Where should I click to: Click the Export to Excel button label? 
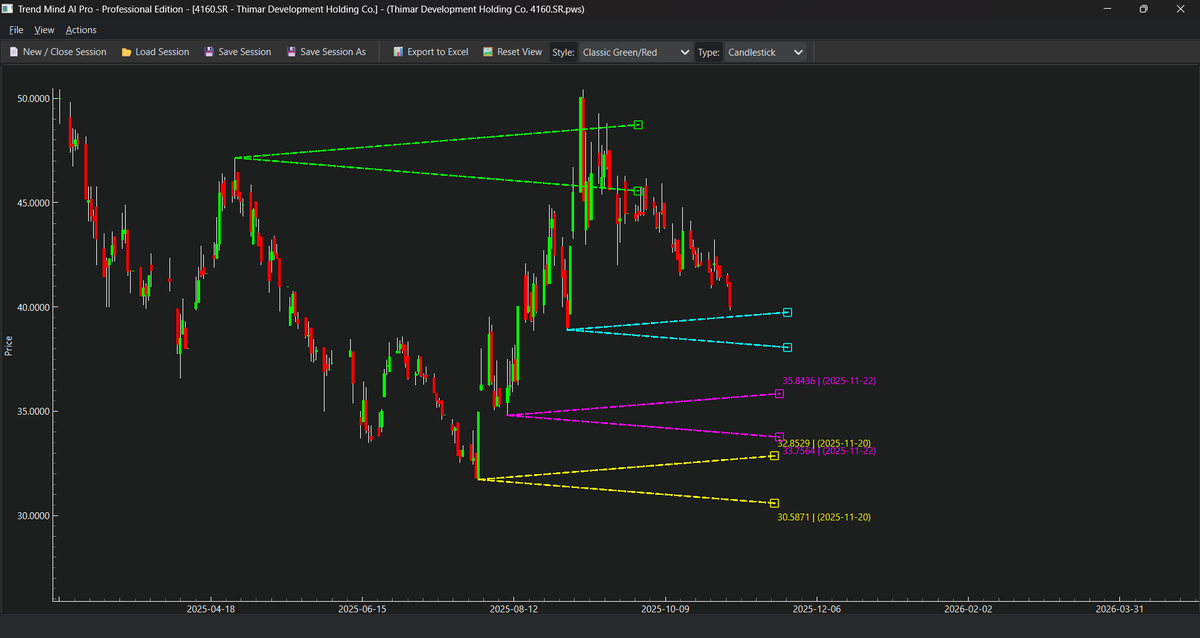(438, 52)
